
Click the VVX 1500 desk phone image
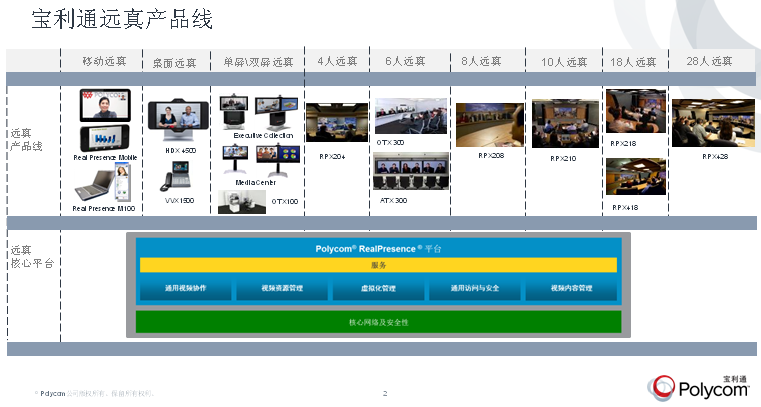click(x=176, y=177)
